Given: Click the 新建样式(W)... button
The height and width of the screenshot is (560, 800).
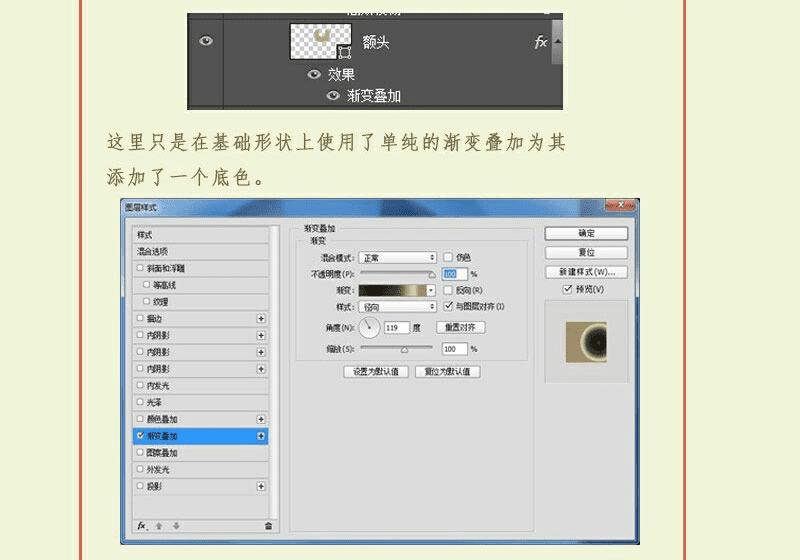Looking at the screenshot, I should (x=586, y=272).
